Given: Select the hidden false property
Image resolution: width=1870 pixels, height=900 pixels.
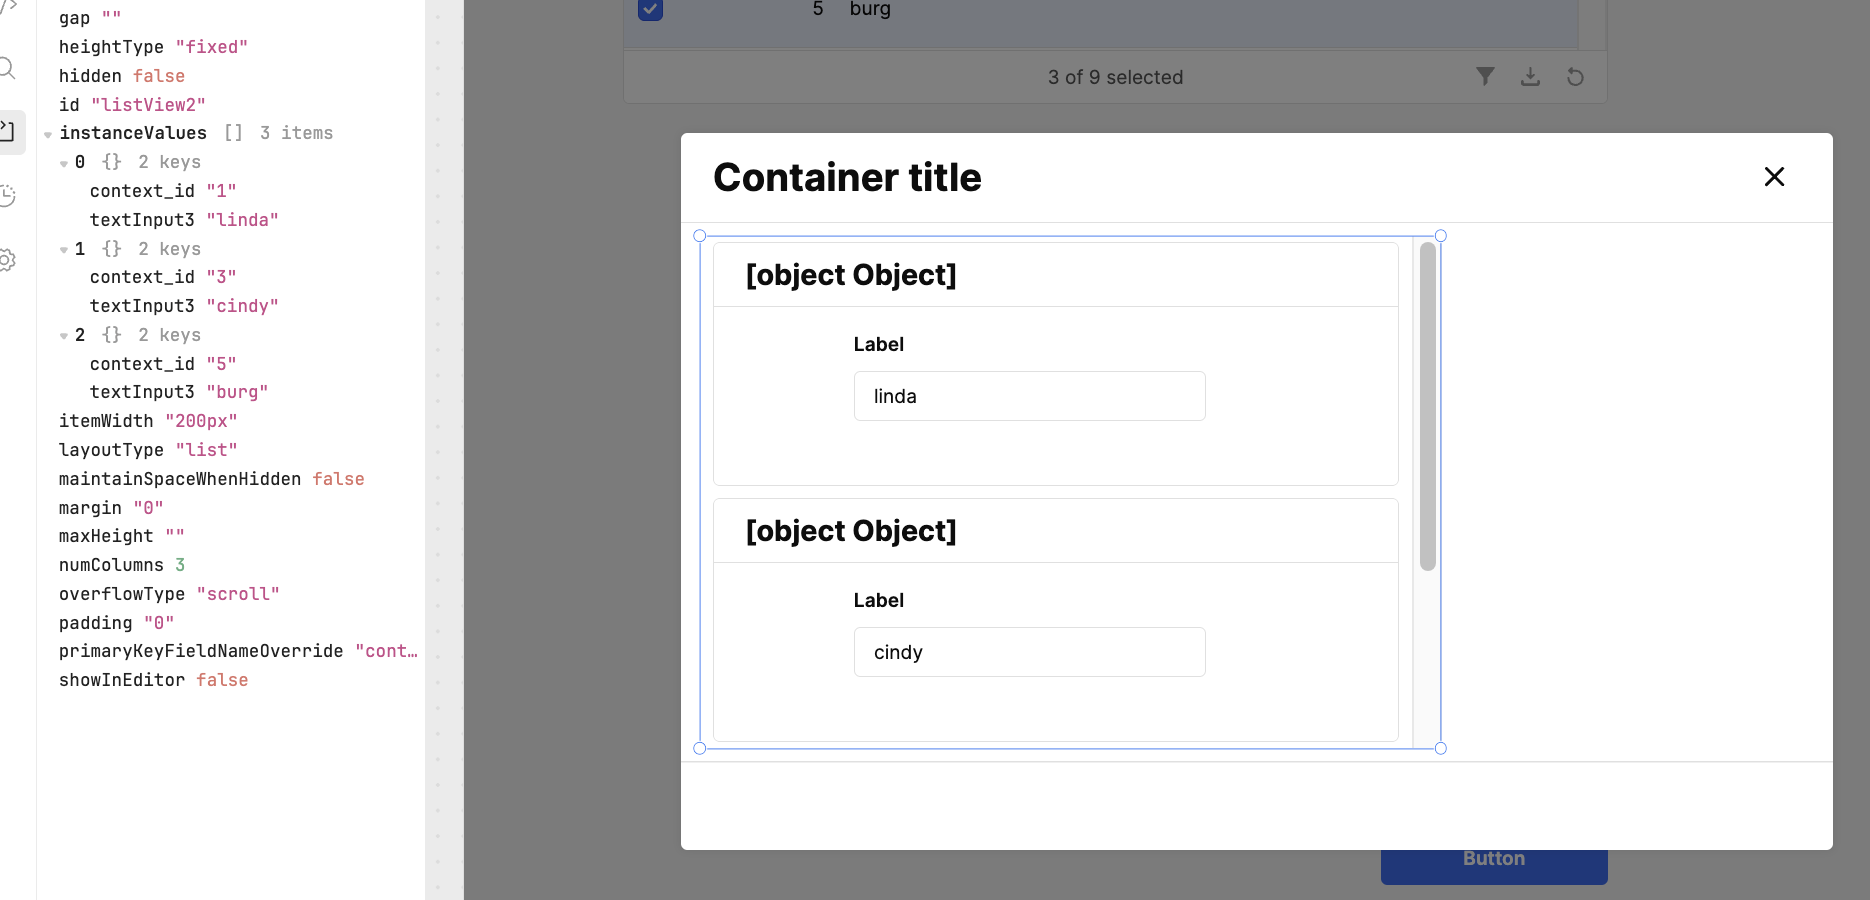Looking at the screenshot, I should pyautogui.click(x=122, y=76).
